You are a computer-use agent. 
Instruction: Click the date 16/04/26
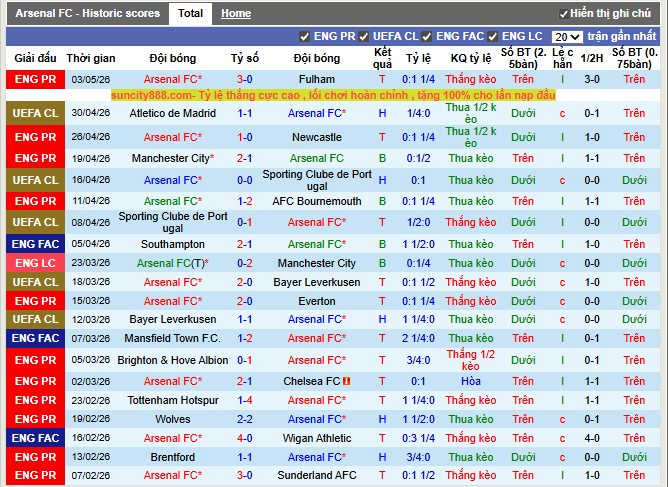91,180
